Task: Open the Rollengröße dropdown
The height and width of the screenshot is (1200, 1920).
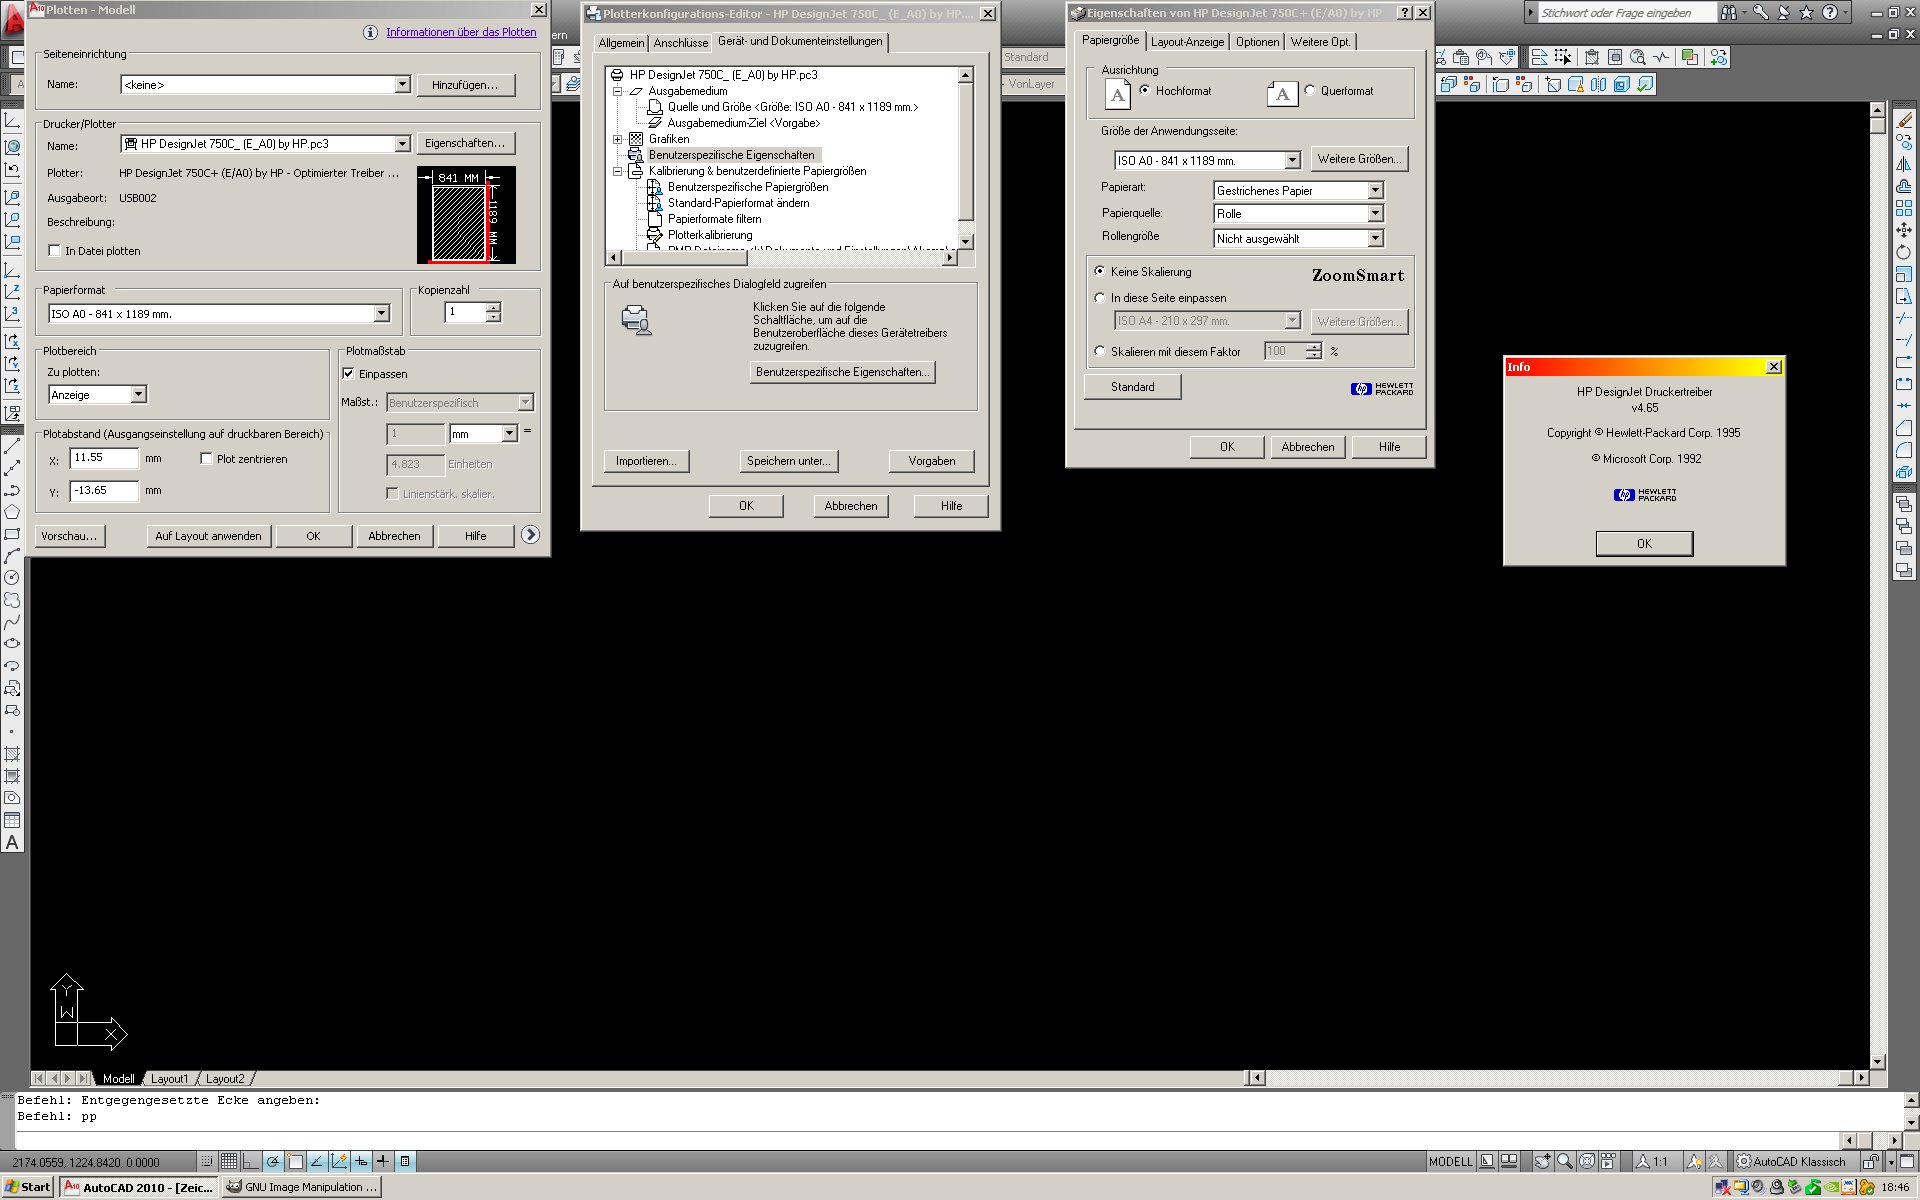Action: coord(1375,238)
